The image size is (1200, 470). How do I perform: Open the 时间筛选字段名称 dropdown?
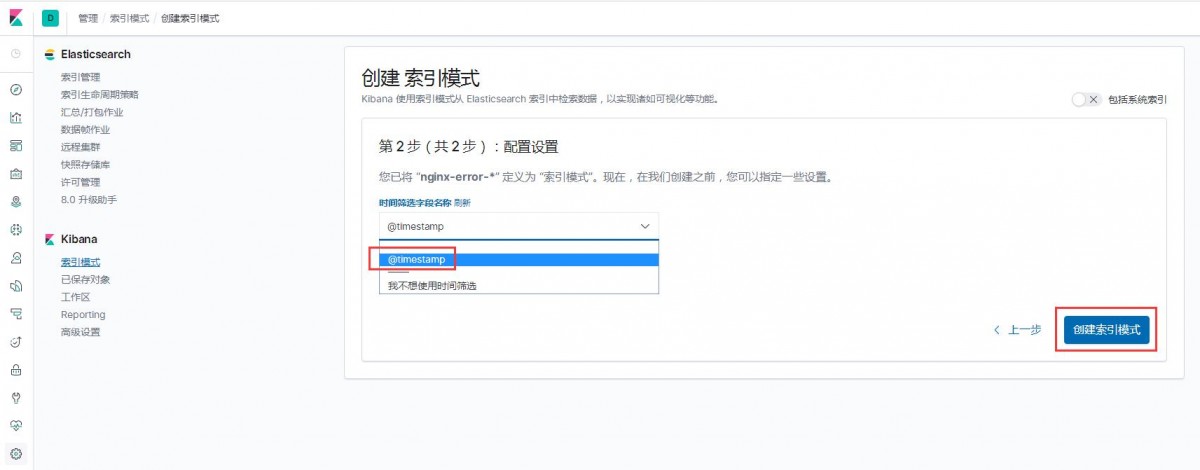pos(519,226)
